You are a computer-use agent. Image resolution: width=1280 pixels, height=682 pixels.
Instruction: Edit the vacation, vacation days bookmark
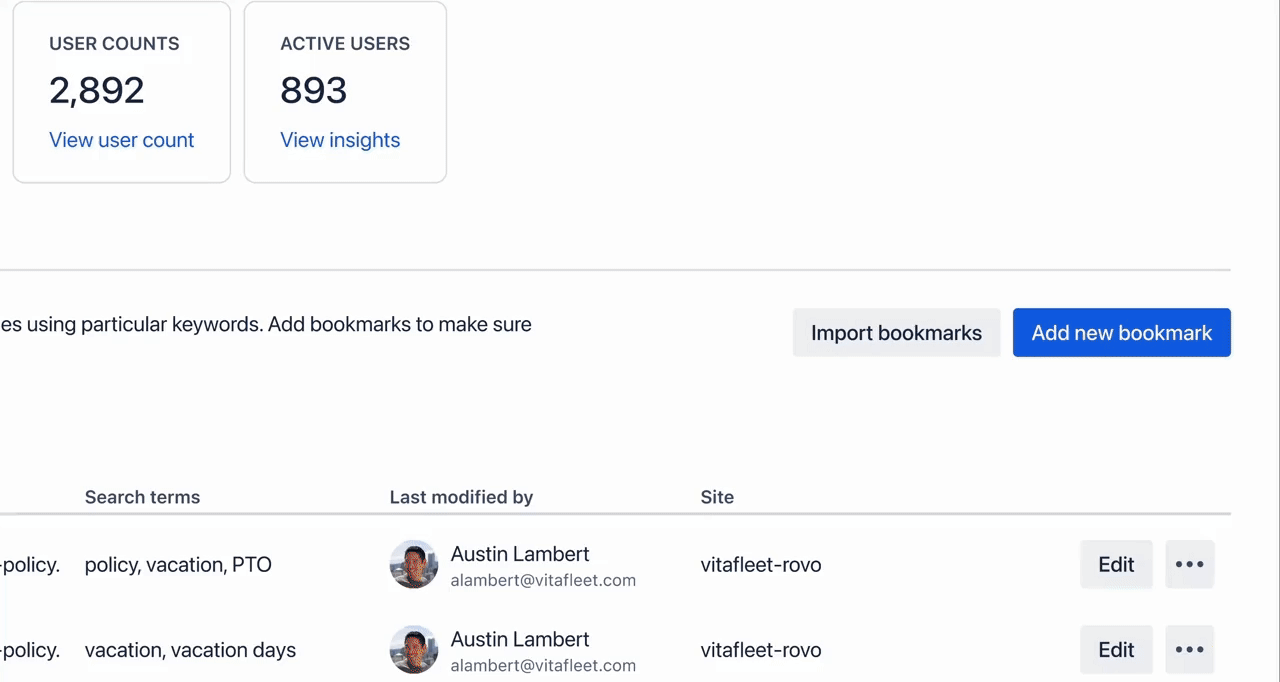1116,649
